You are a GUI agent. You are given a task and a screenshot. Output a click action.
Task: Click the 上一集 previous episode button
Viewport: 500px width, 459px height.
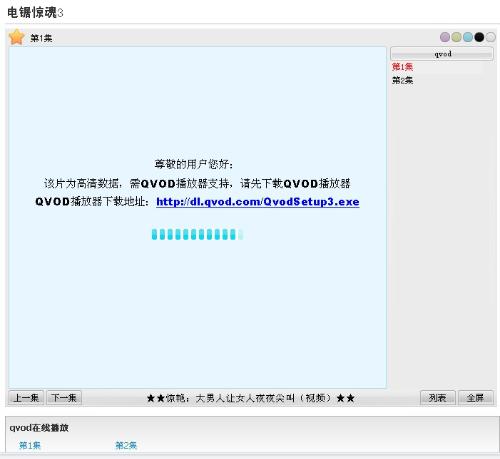[x=26, y=398]
